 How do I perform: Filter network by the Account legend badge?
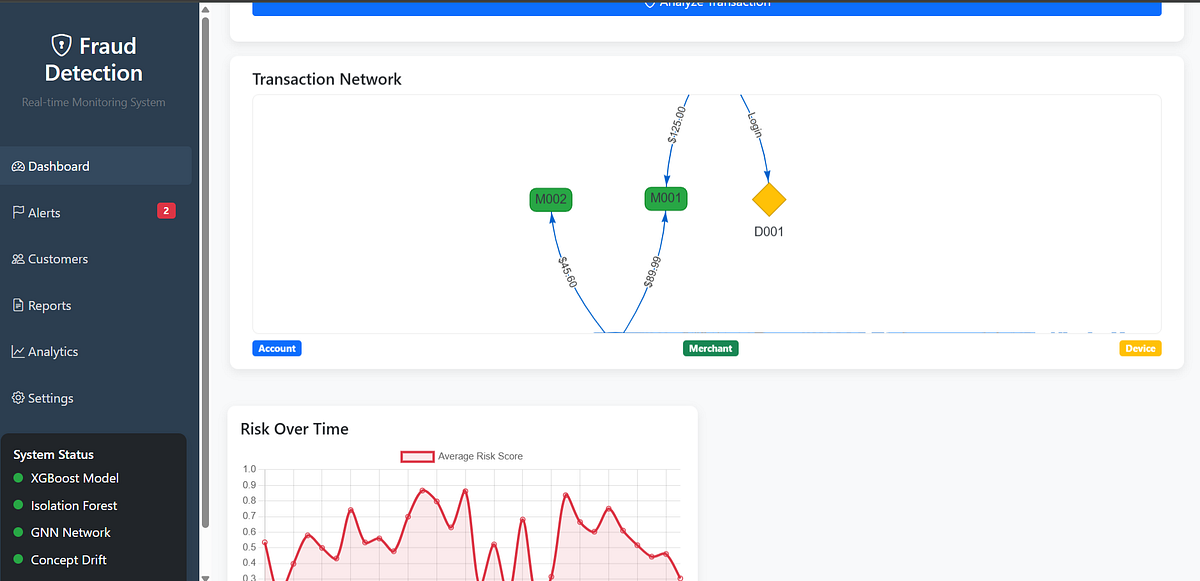277,348
